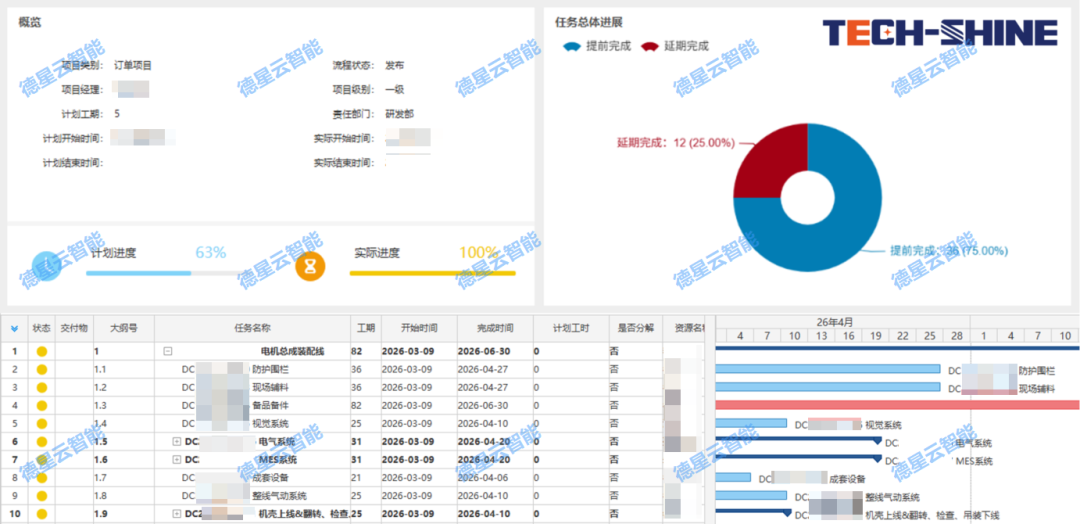Viewport: 1080px width, 524px height.
Task: Click the 任务名称 column header
Action: pos(253,328)
